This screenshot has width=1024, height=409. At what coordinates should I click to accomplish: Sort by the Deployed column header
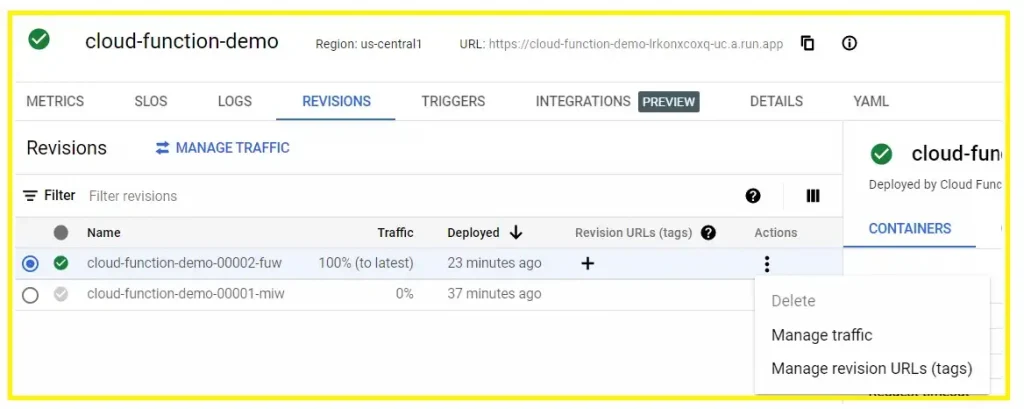coord(473,233)
